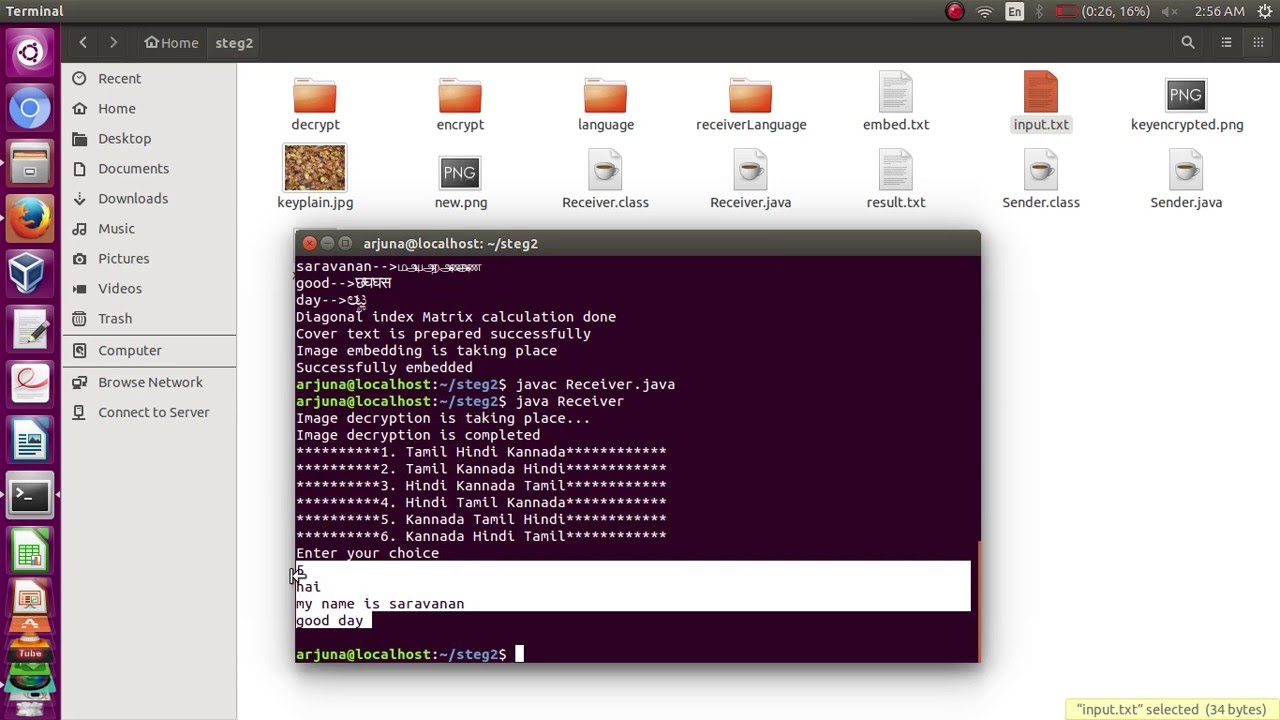Launch Firefox from the Ubuntu launcher
Screen dimensions: 1280x720
[29, 218]
